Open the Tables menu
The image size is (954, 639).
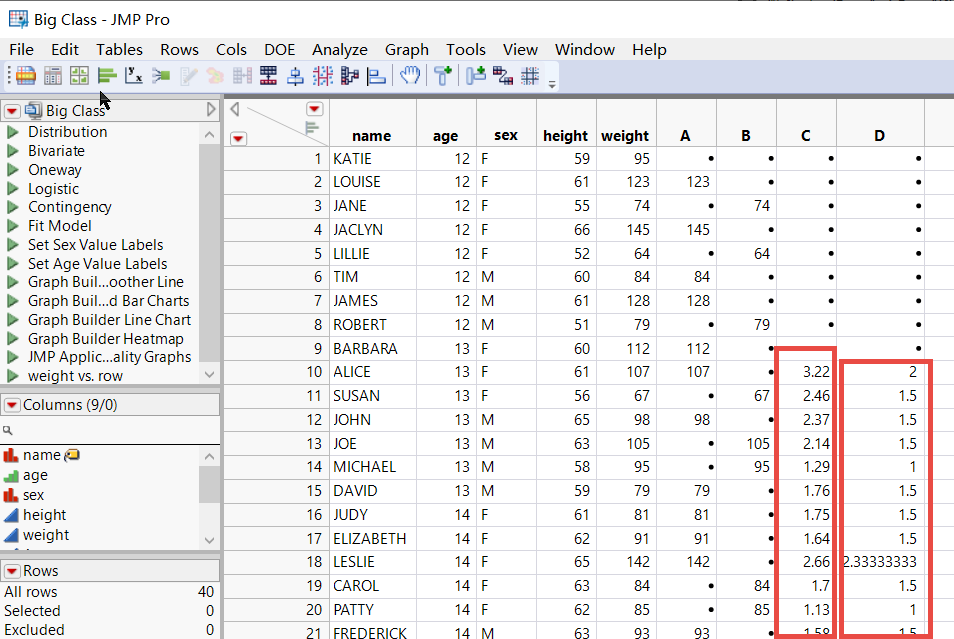pos(119,49)
